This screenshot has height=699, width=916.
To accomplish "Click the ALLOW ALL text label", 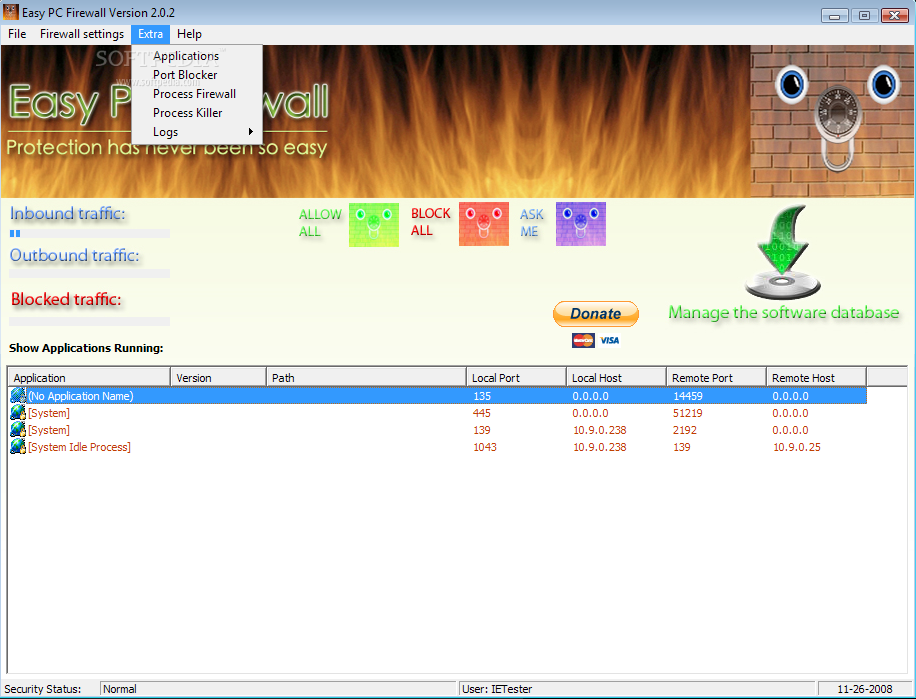I will click(320, 223).
